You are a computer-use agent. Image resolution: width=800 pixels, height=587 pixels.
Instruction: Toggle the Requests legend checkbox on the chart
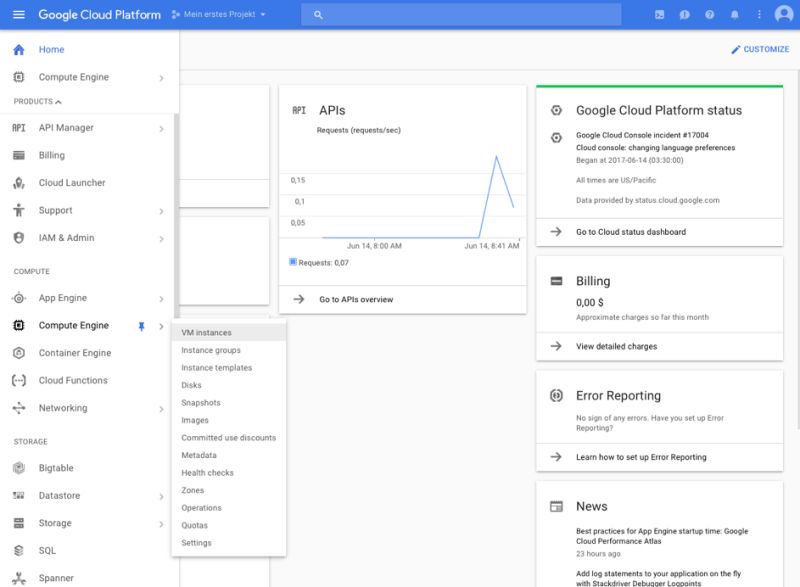pos(291,264)
